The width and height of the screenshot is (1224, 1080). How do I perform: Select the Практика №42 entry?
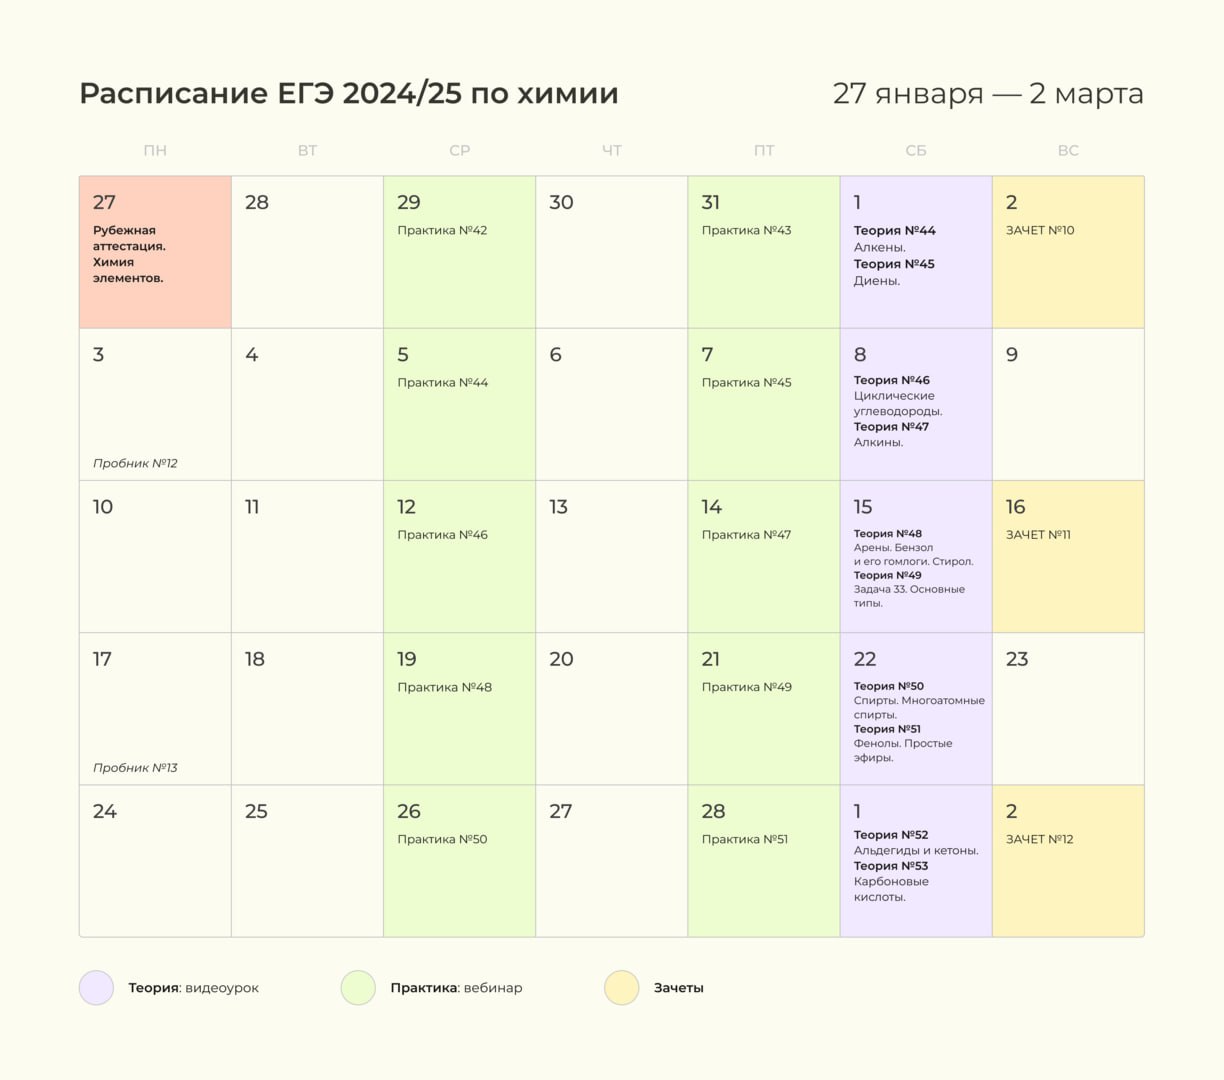click(442, 231)
